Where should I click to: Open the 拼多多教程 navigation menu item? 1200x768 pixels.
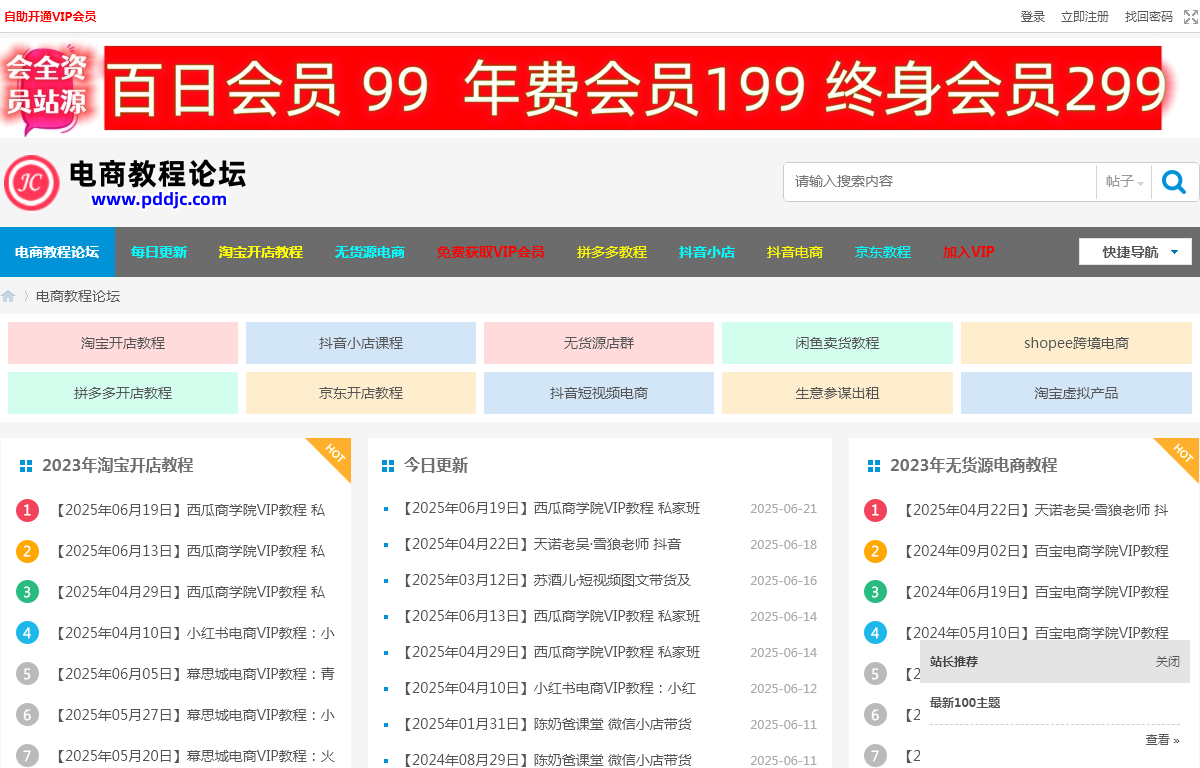(x=612, y=252)
